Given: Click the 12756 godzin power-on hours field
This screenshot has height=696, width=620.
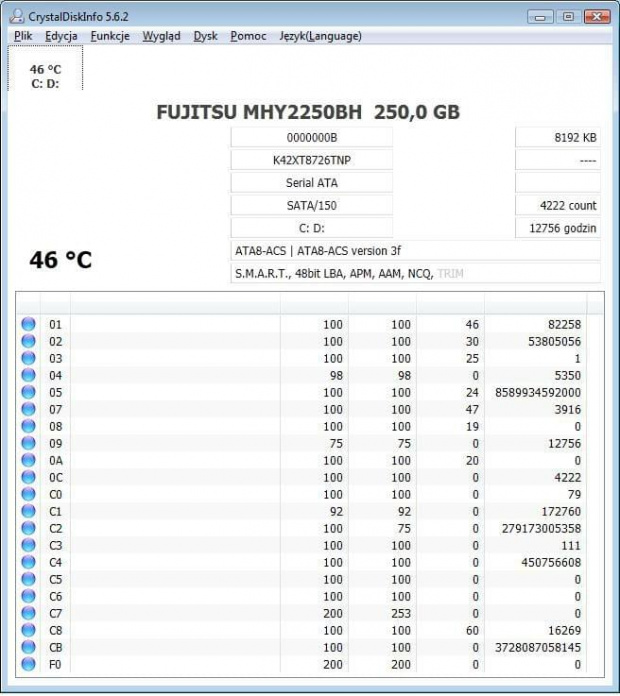Looking at the screenshot, I should tap(557, 228).
